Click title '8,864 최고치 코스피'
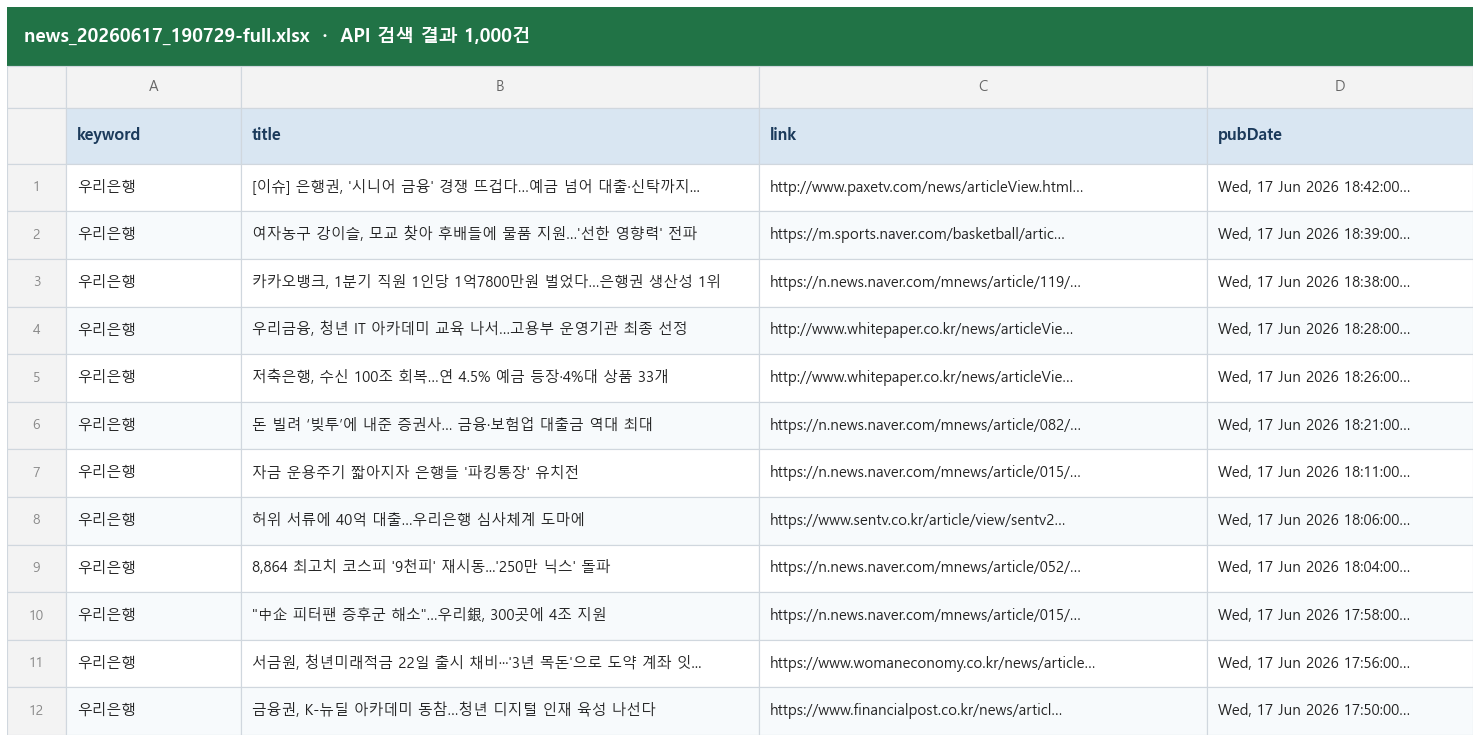This screenshot has height=742, width=1479. click(x=500, y=568)
